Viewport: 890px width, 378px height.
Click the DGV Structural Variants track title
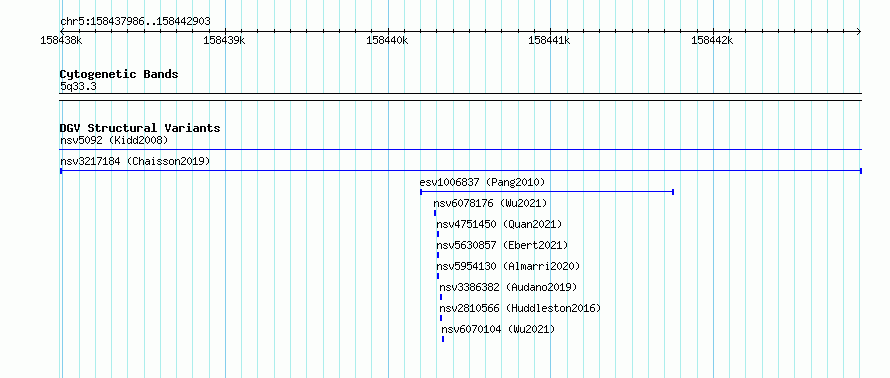point(140,128)
